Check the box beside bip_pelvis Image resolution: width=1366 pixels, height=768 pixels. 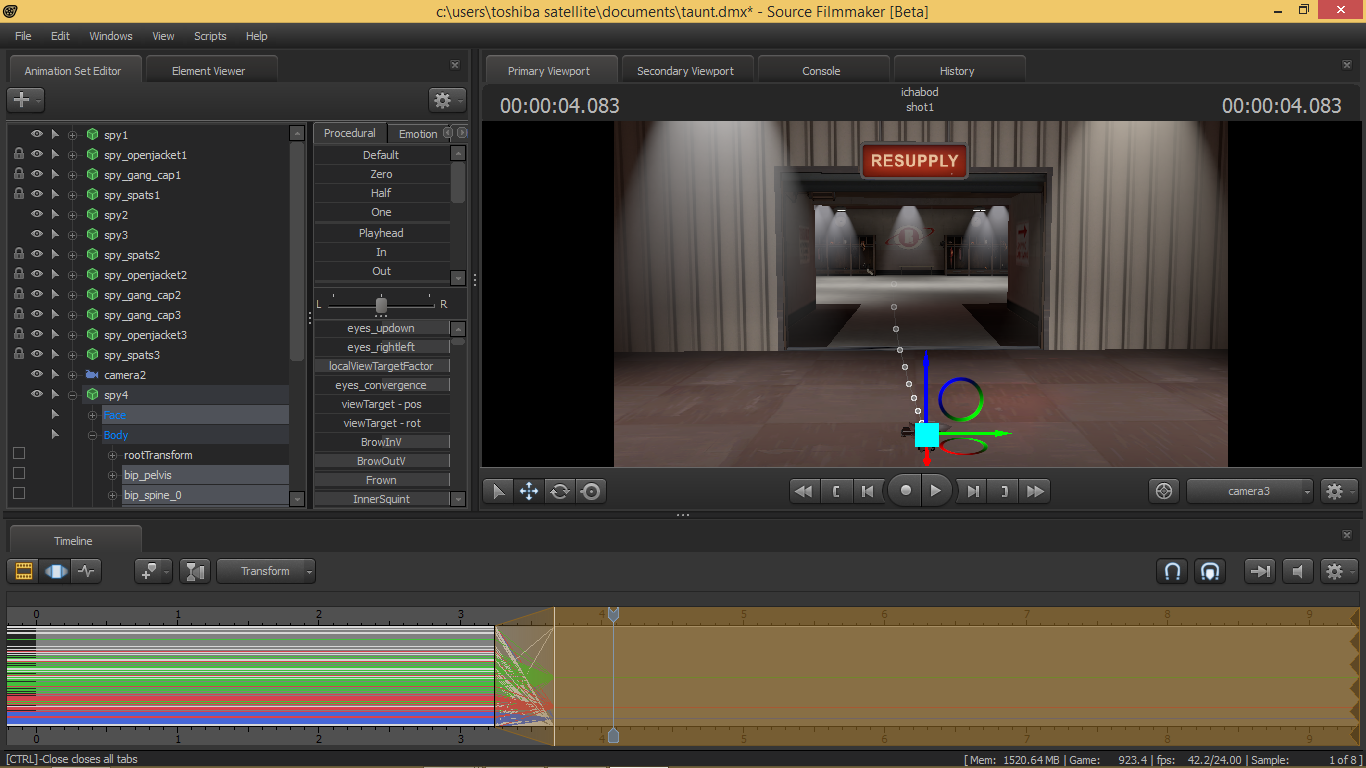coord(18,474)
